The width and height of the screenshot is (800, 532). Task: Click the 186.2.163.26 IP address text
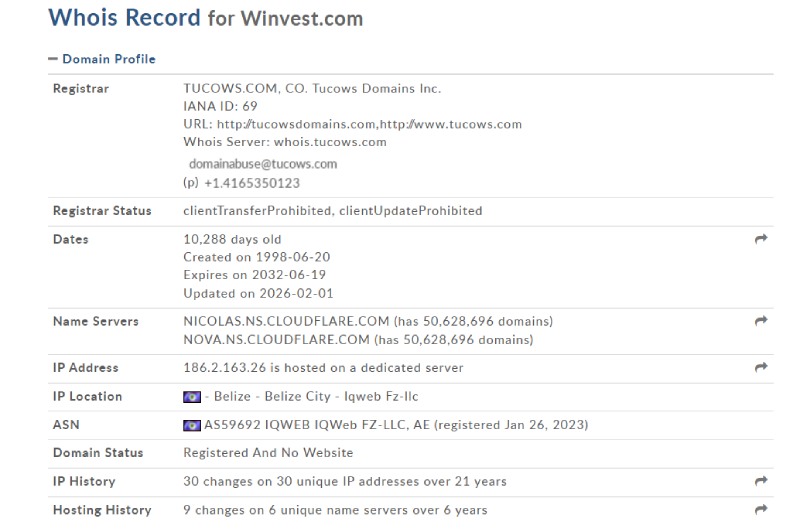click(224, 368)
